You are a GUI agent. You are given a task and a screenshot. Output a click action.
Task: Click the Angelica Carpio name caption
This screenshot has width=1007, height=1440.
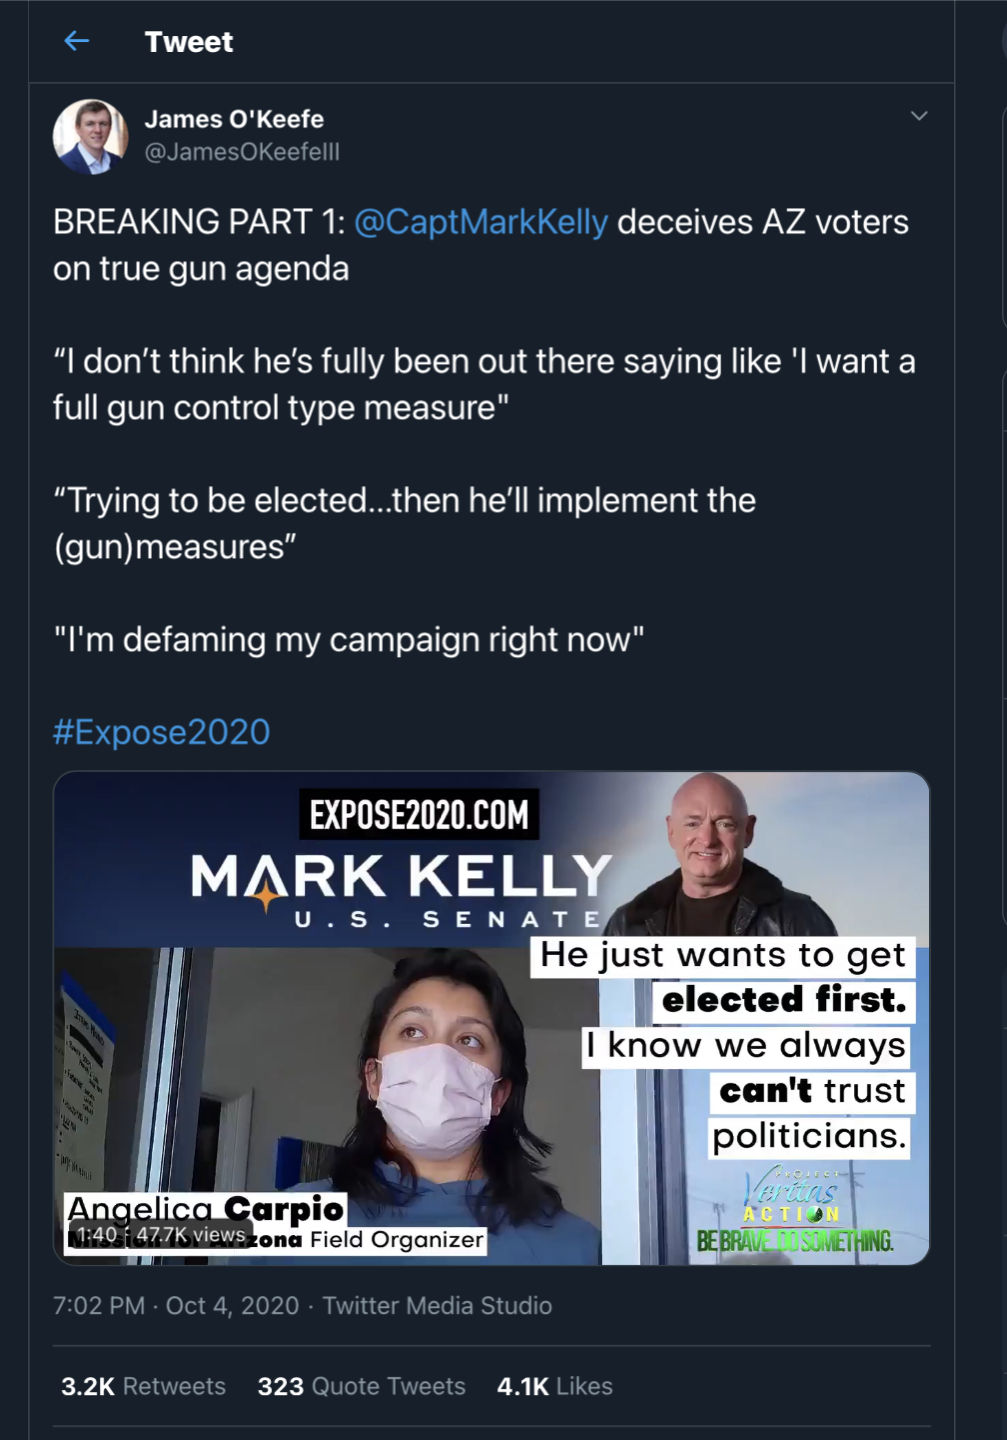coord(205,1208)
